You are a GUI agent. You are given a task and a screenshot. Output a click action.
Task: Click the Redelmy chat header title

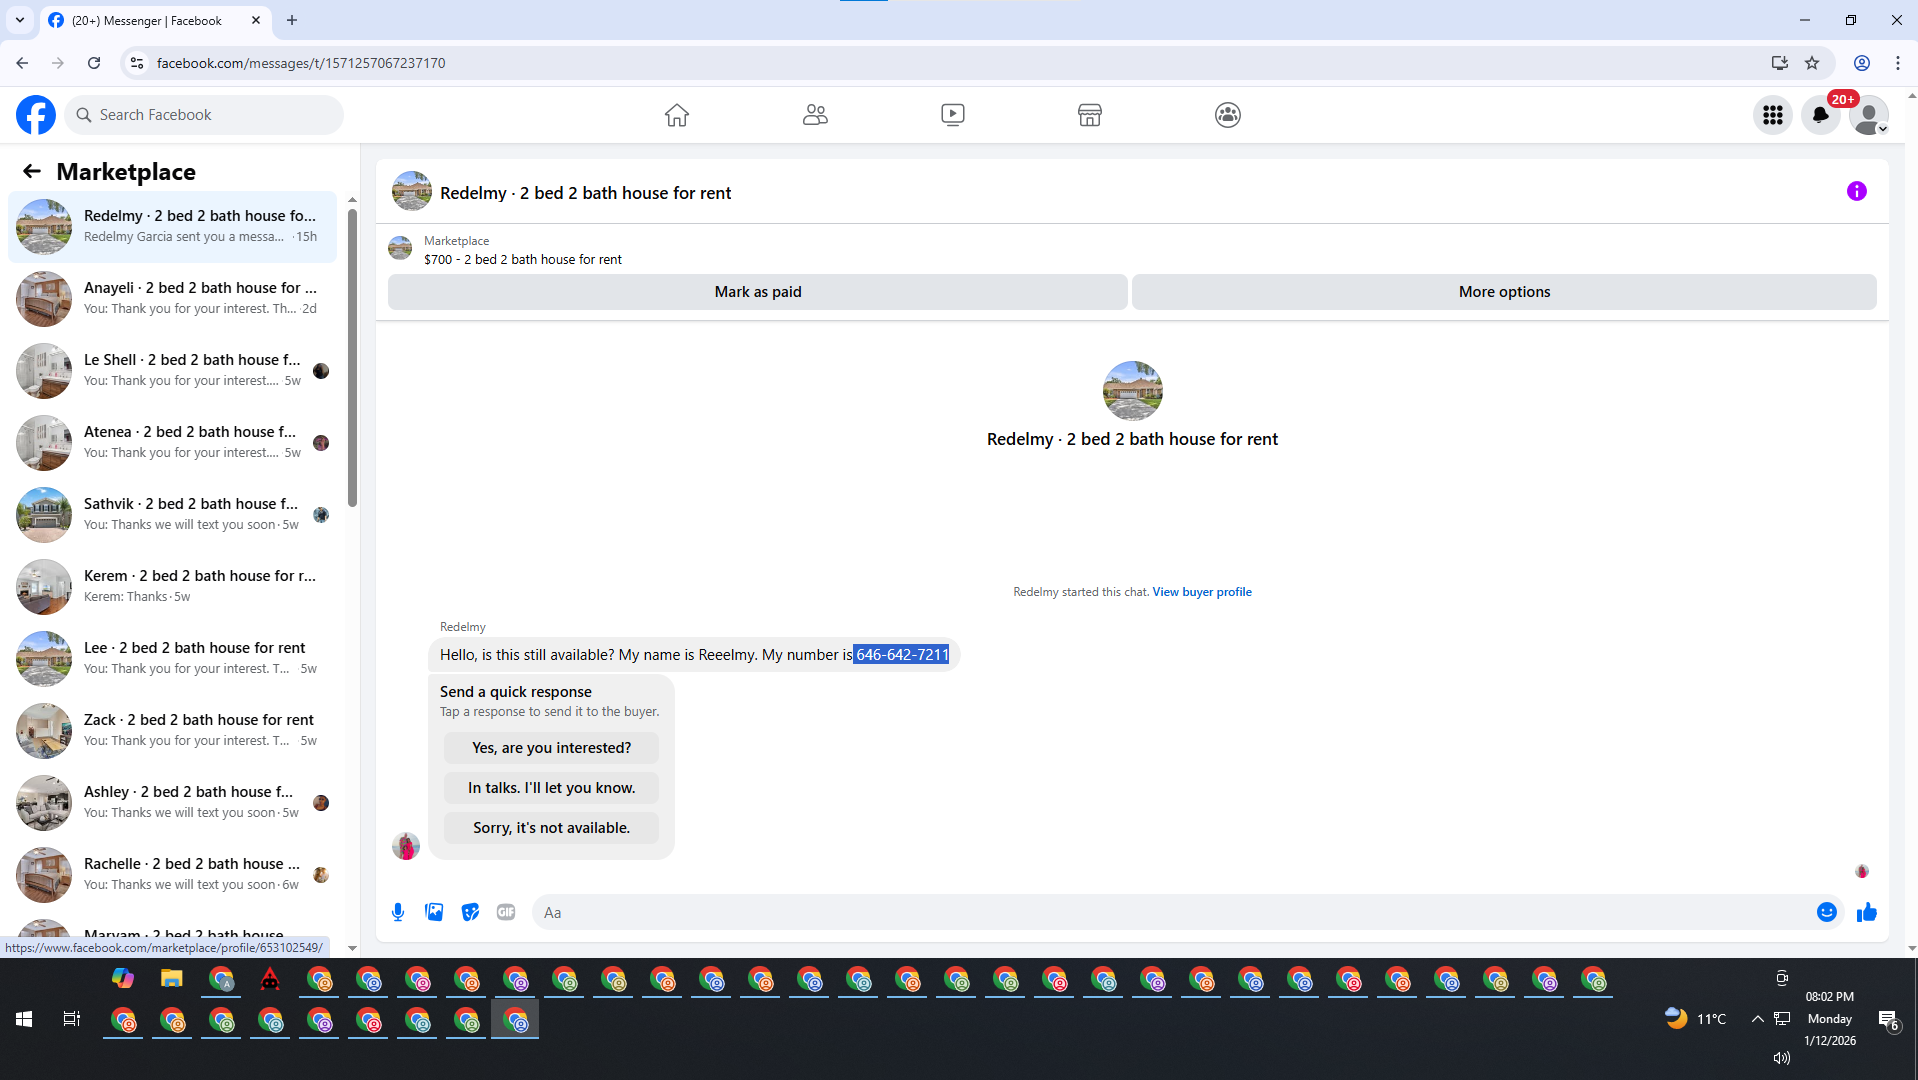pos(585,193)
